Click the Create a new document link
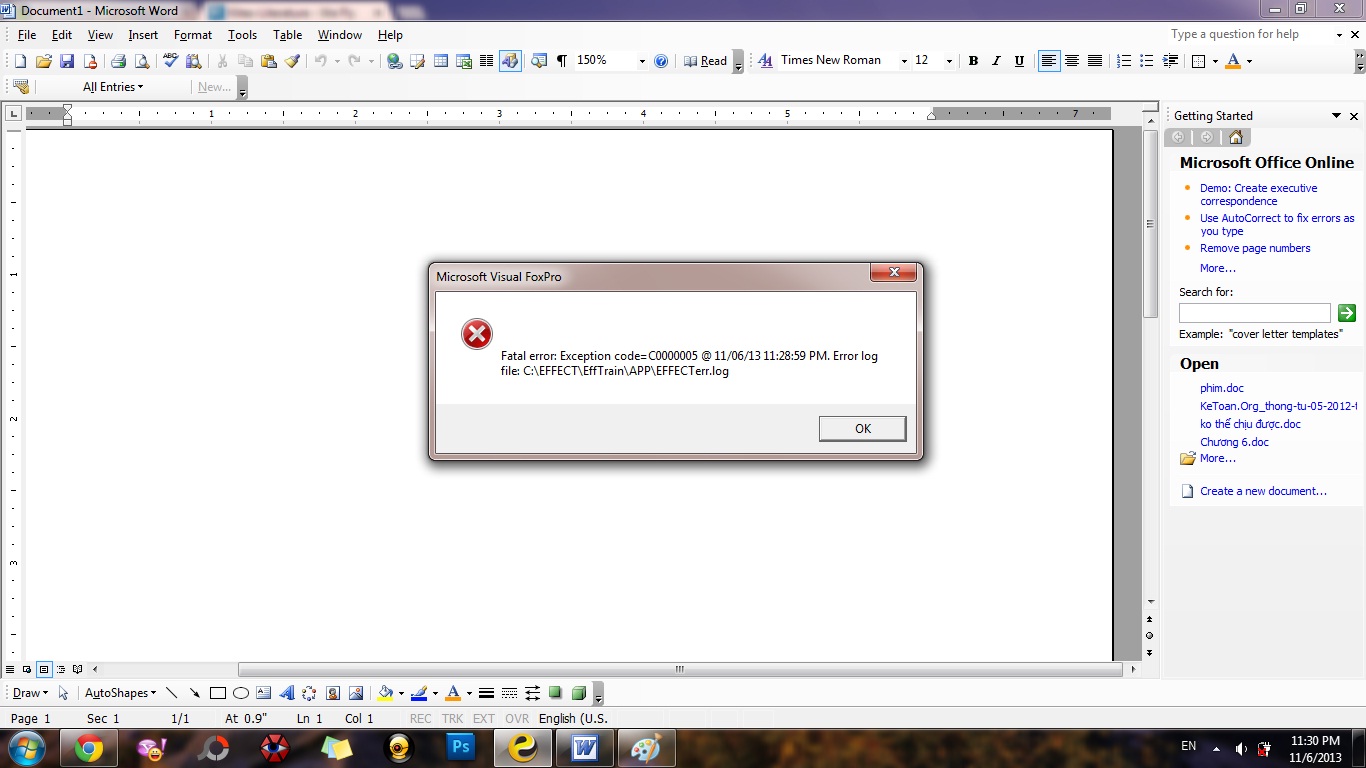The width and height of the screenshot is (1366, 768). point(1263,491)
